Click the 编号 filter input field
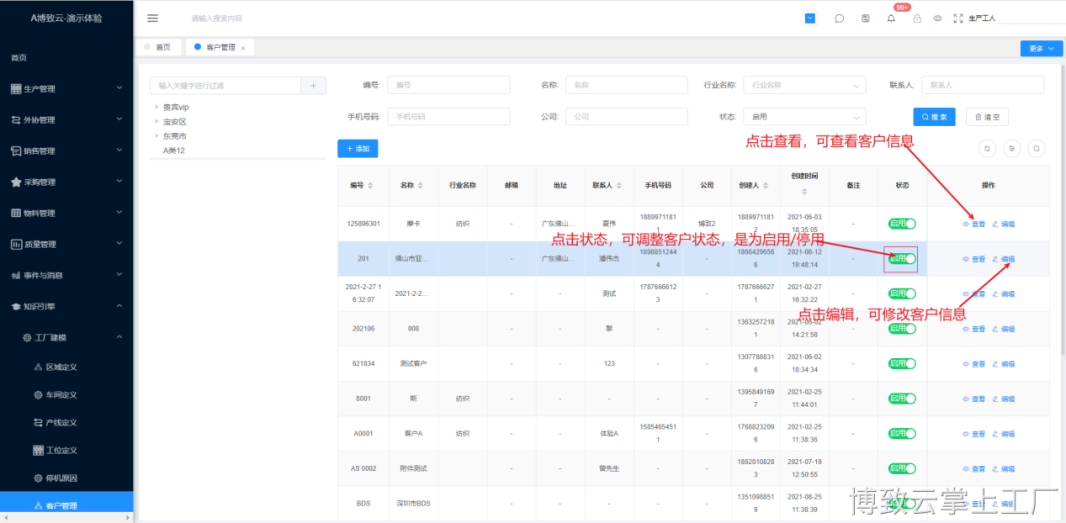This screenshot has width=1066, height=523. click(x=449, y=85)
